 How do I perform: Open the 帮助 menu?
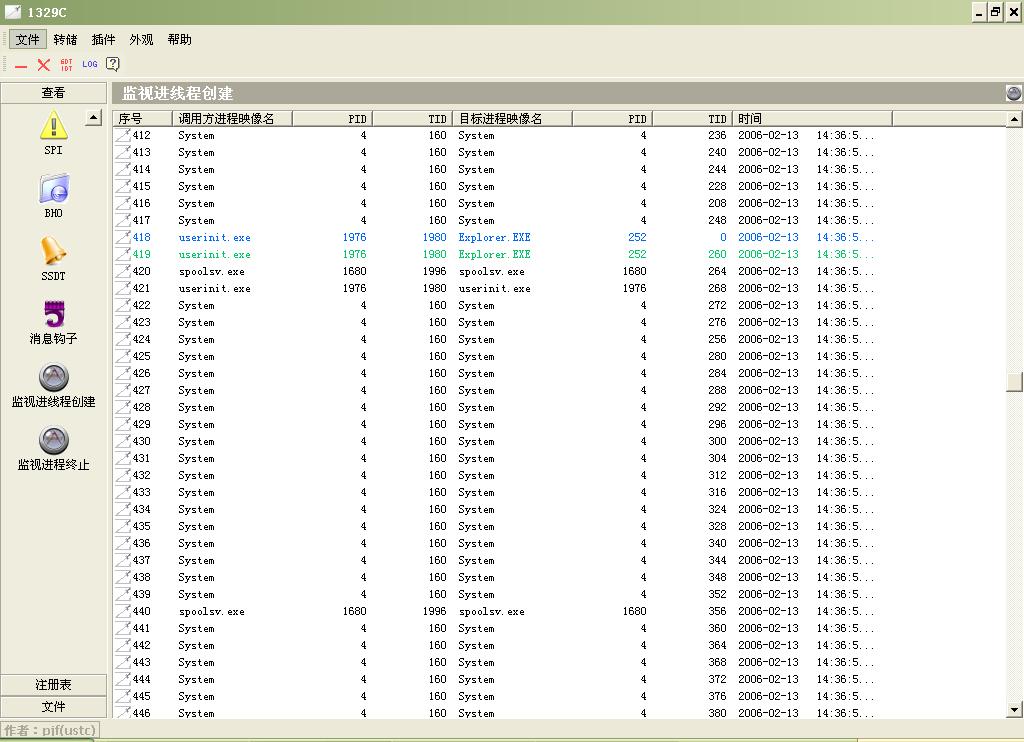point(180,40)
